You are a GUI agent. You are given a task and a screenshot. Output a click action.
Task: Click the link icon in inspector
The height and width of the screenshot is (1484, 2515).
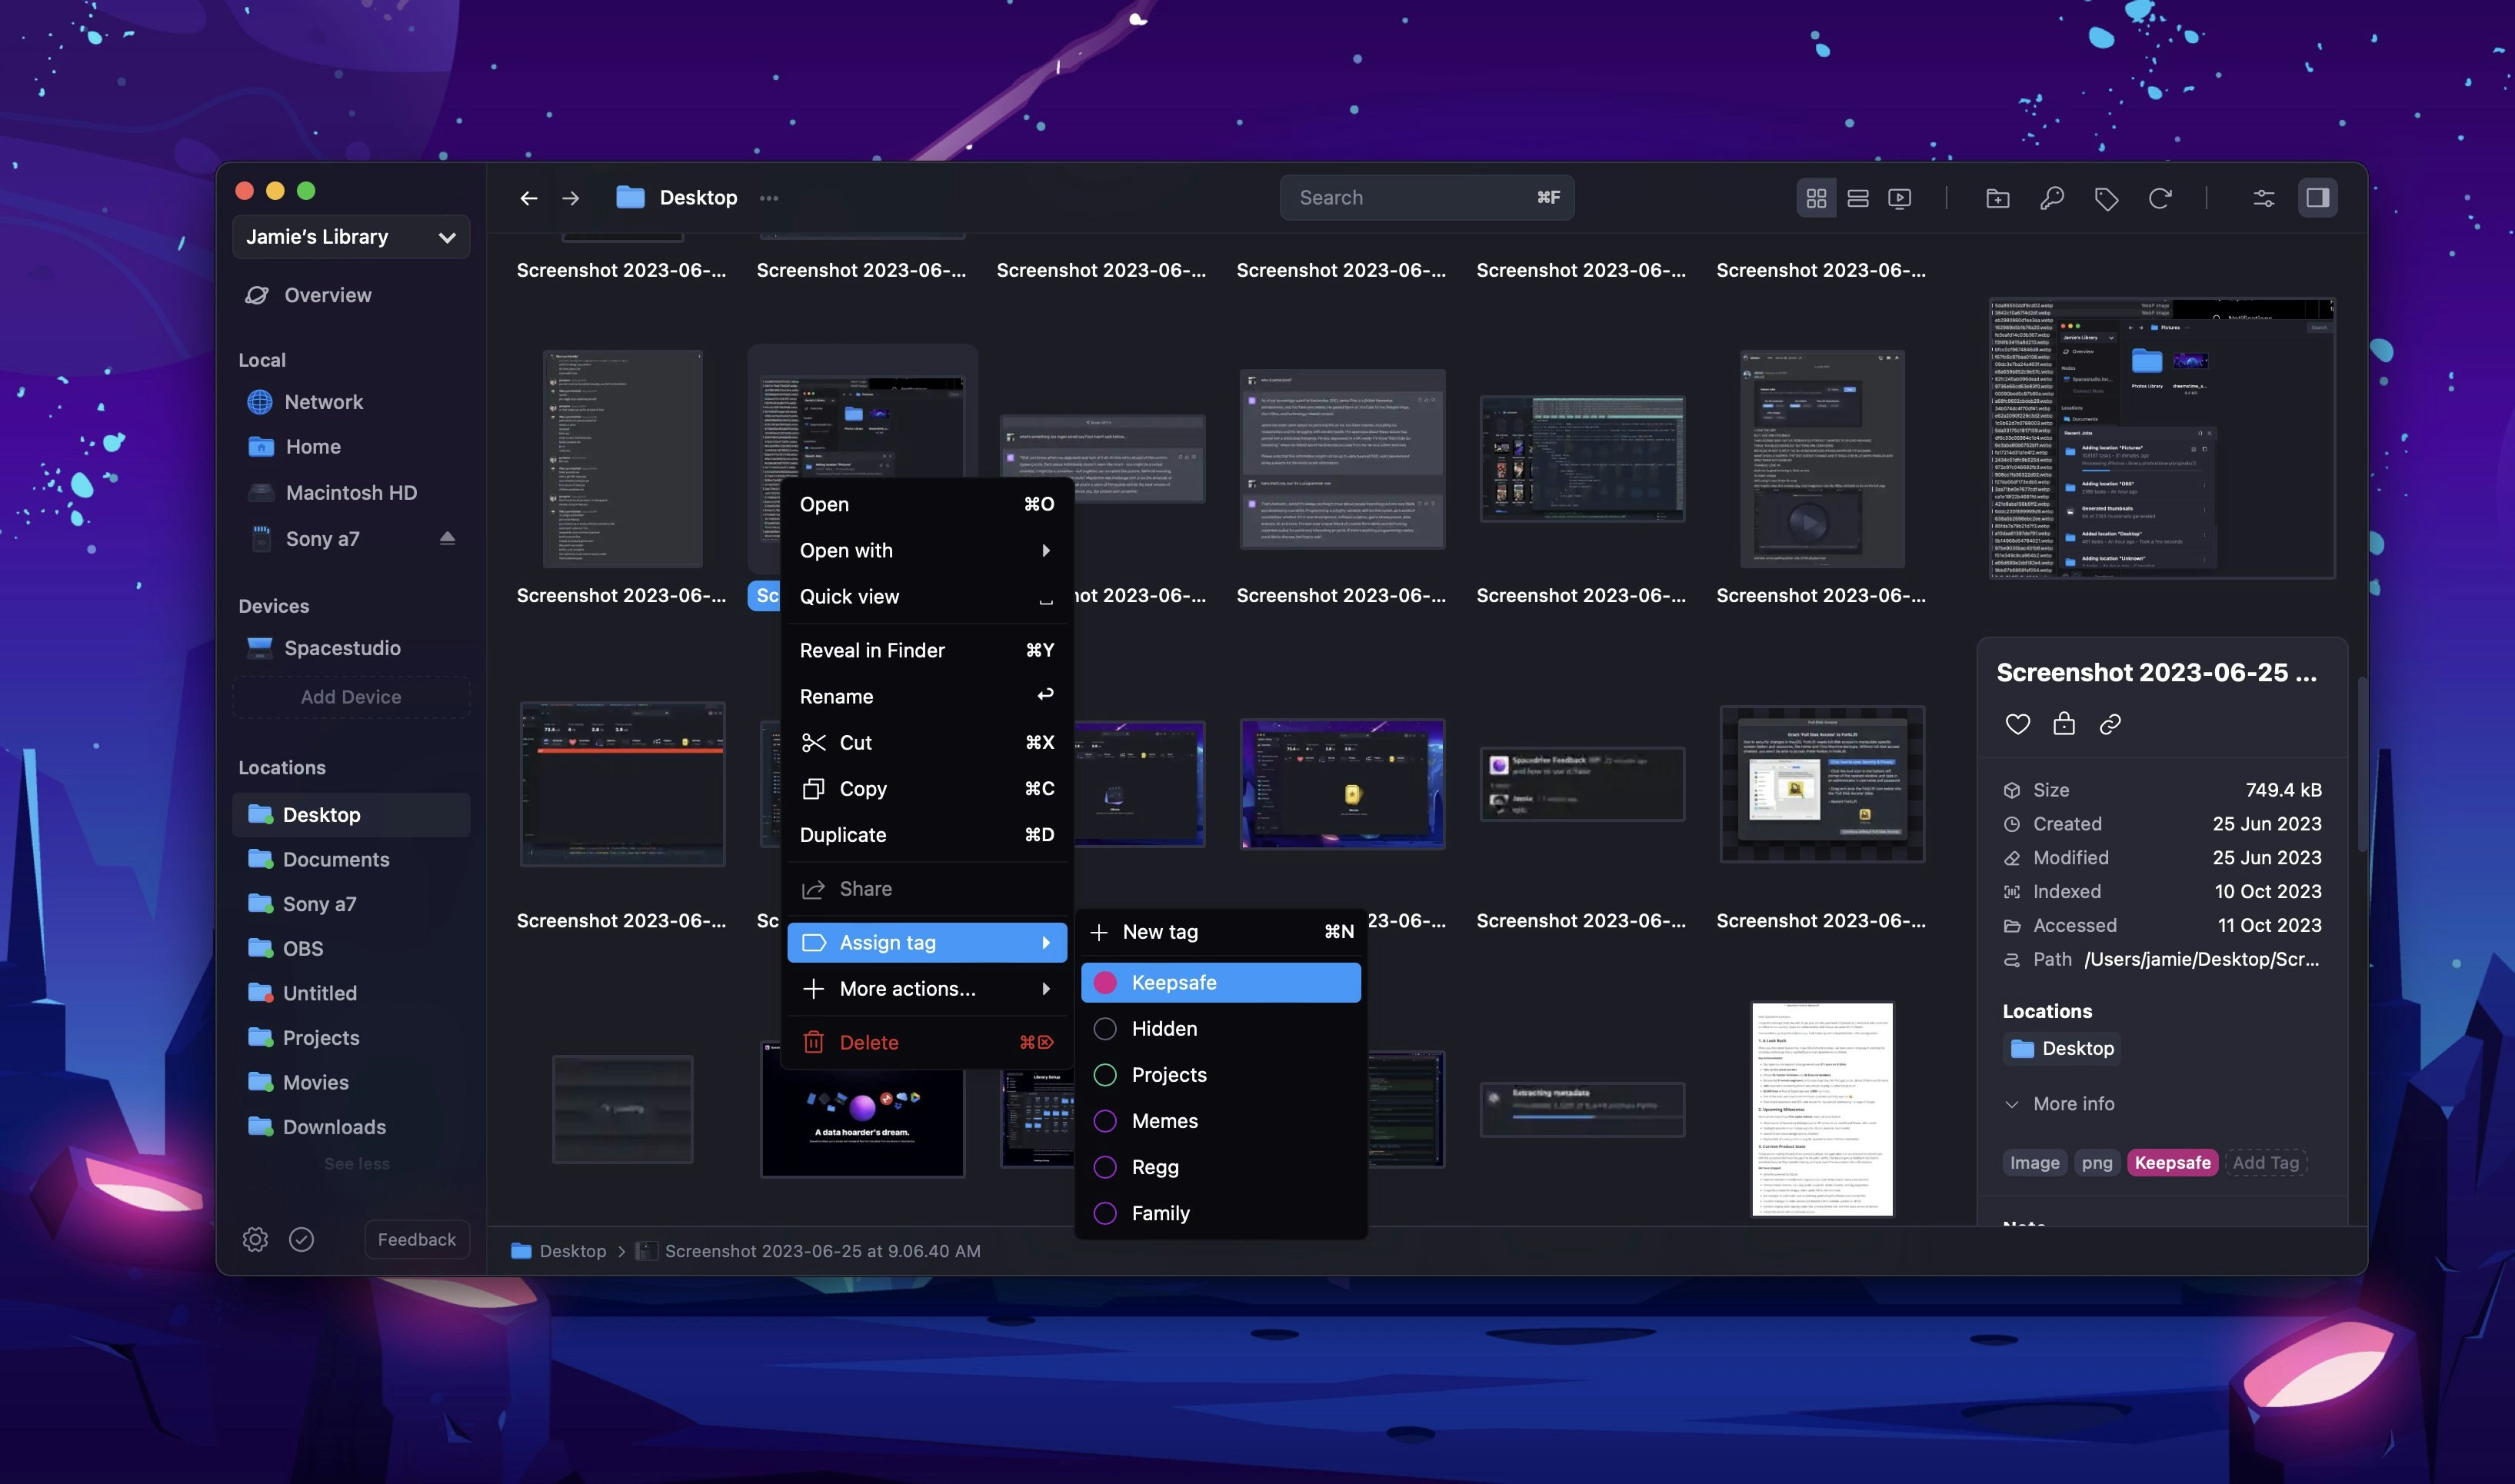pyautogui.click(x=2110, y=724)
